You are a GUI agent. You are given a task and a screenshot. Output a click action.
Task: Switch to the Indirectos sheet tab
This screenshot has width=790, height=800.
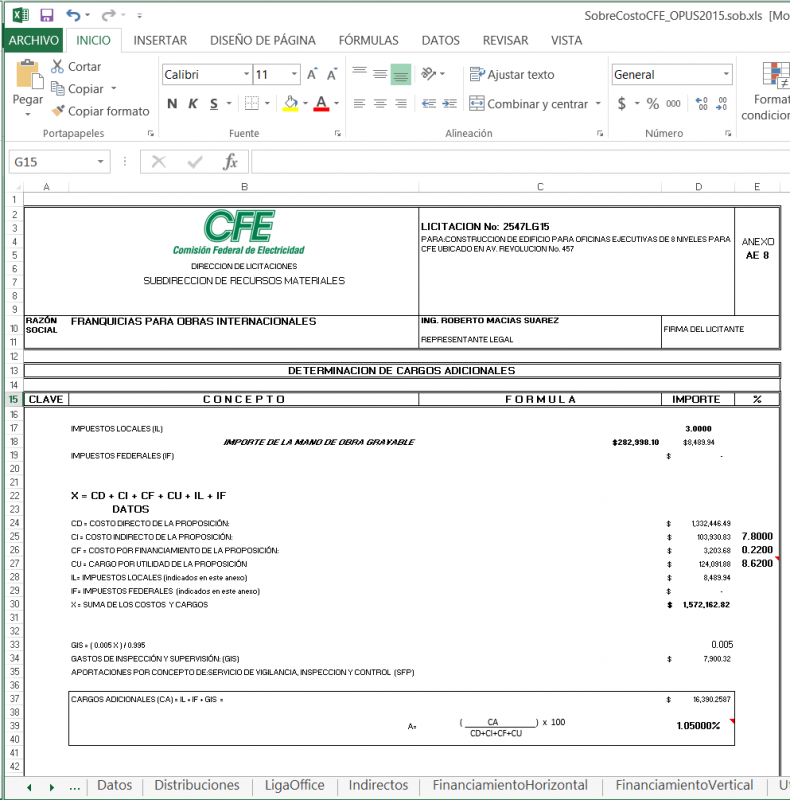coord(378,785)
